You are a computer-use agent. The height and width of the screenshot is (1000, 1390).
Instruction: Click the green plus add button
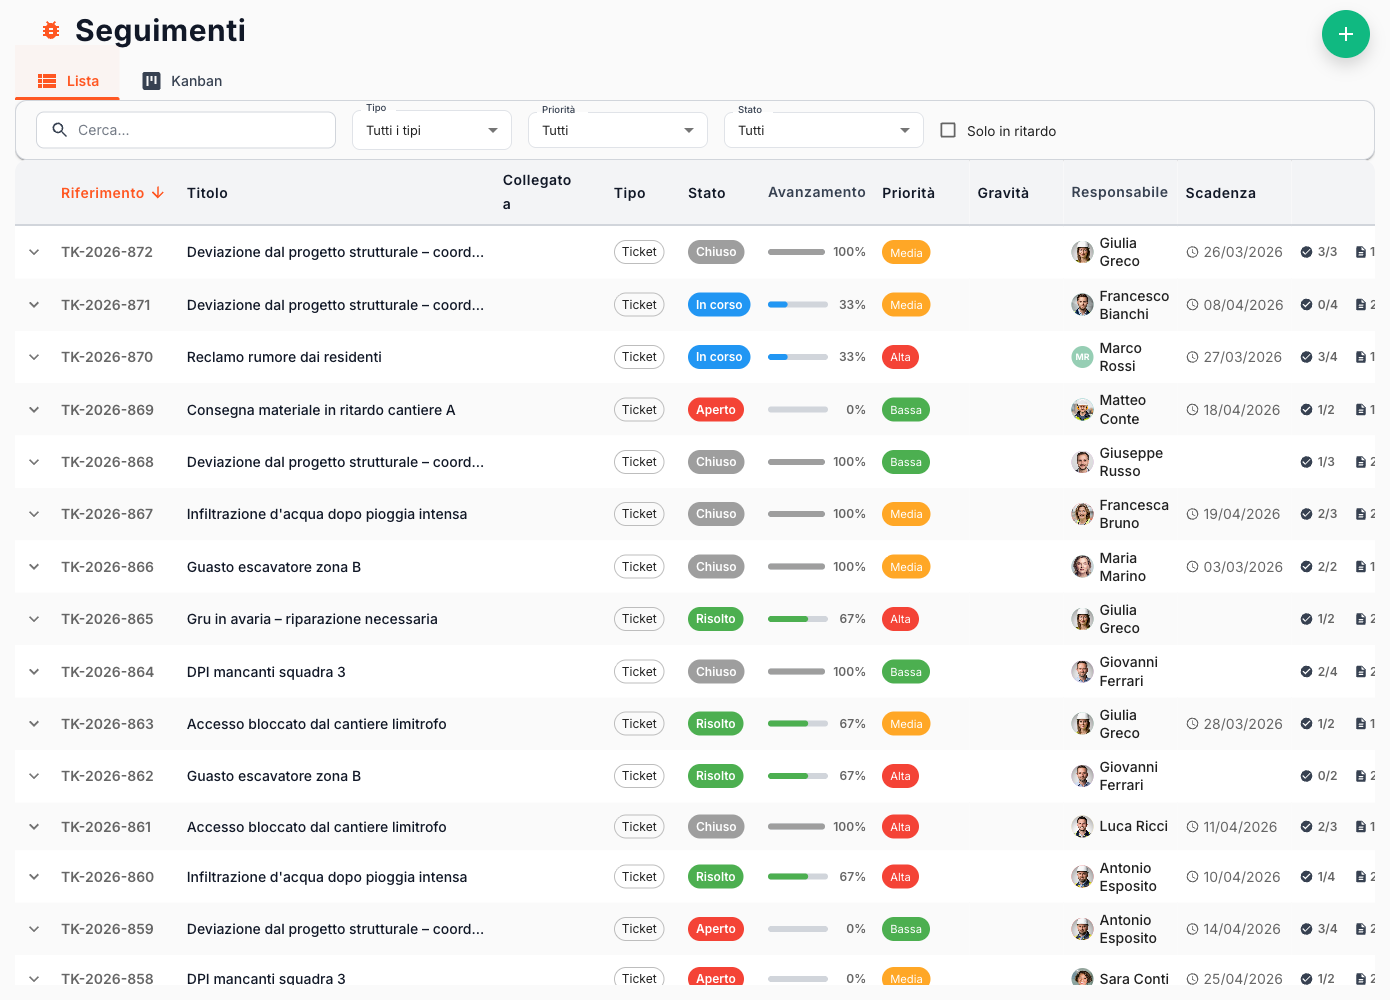[x=1345, y=34]
